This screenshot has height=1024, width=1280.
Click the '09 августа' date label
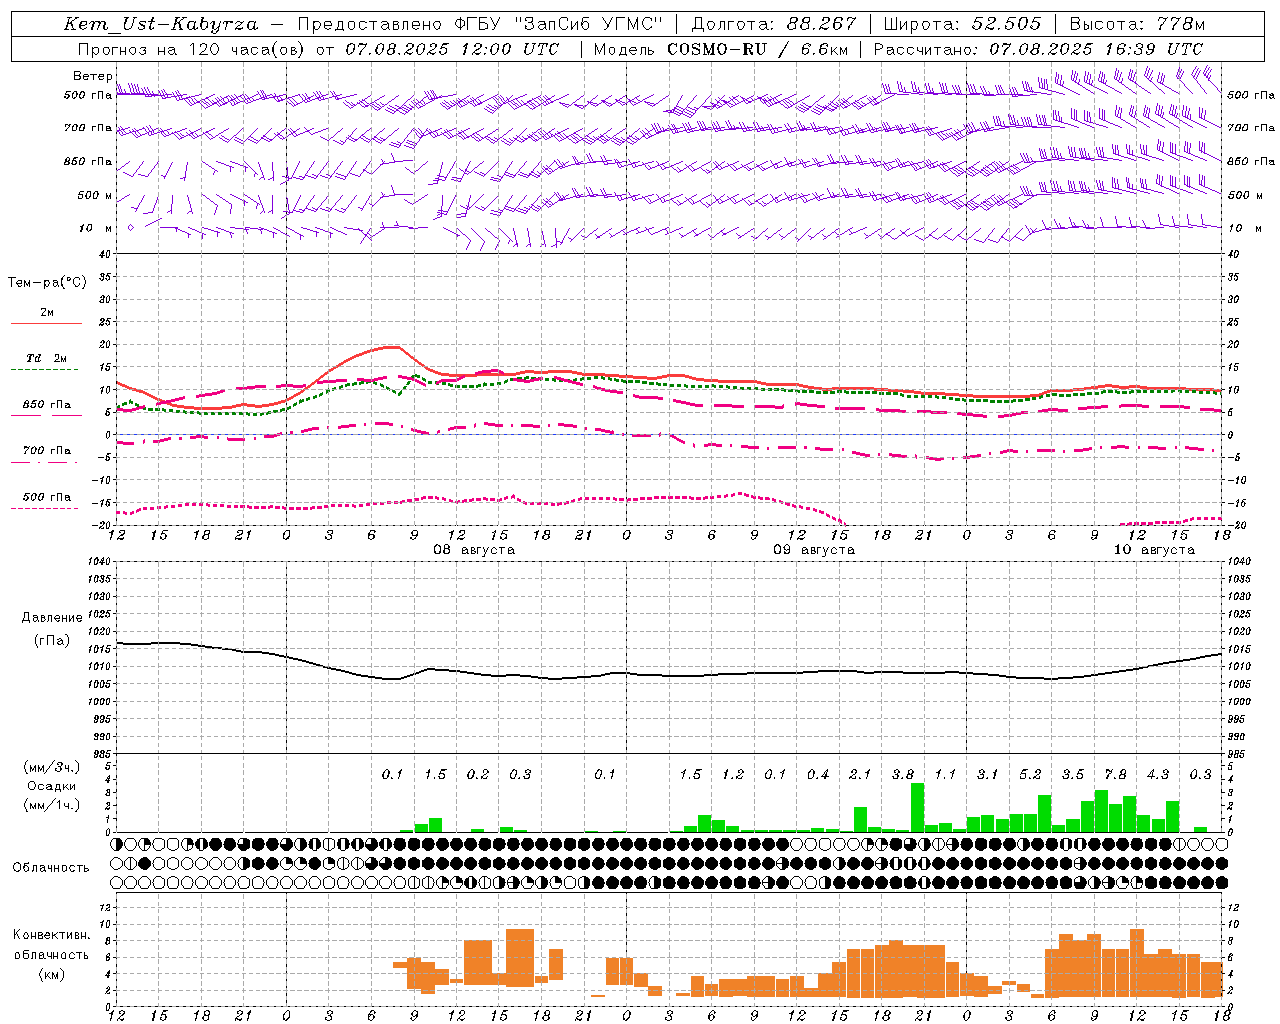click(x=814, y=550)
